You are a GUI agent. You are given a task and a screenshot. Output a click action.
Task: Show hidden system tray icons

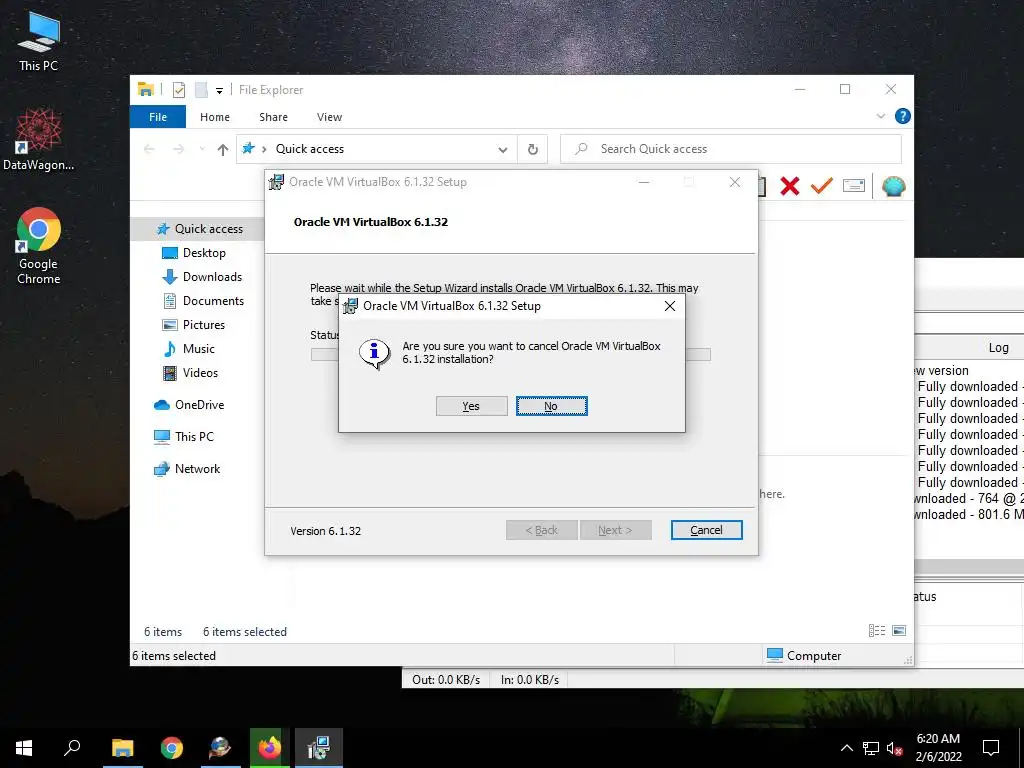click(846, 748)
